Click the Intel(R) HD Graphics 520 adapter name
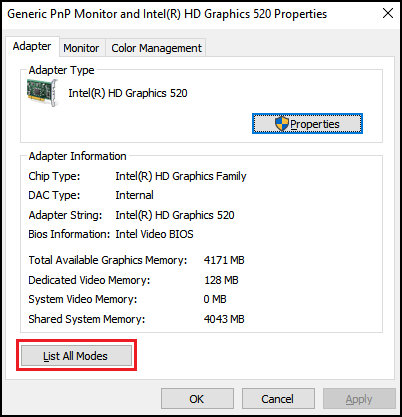 pyautogui.click(x=128, y=93)
